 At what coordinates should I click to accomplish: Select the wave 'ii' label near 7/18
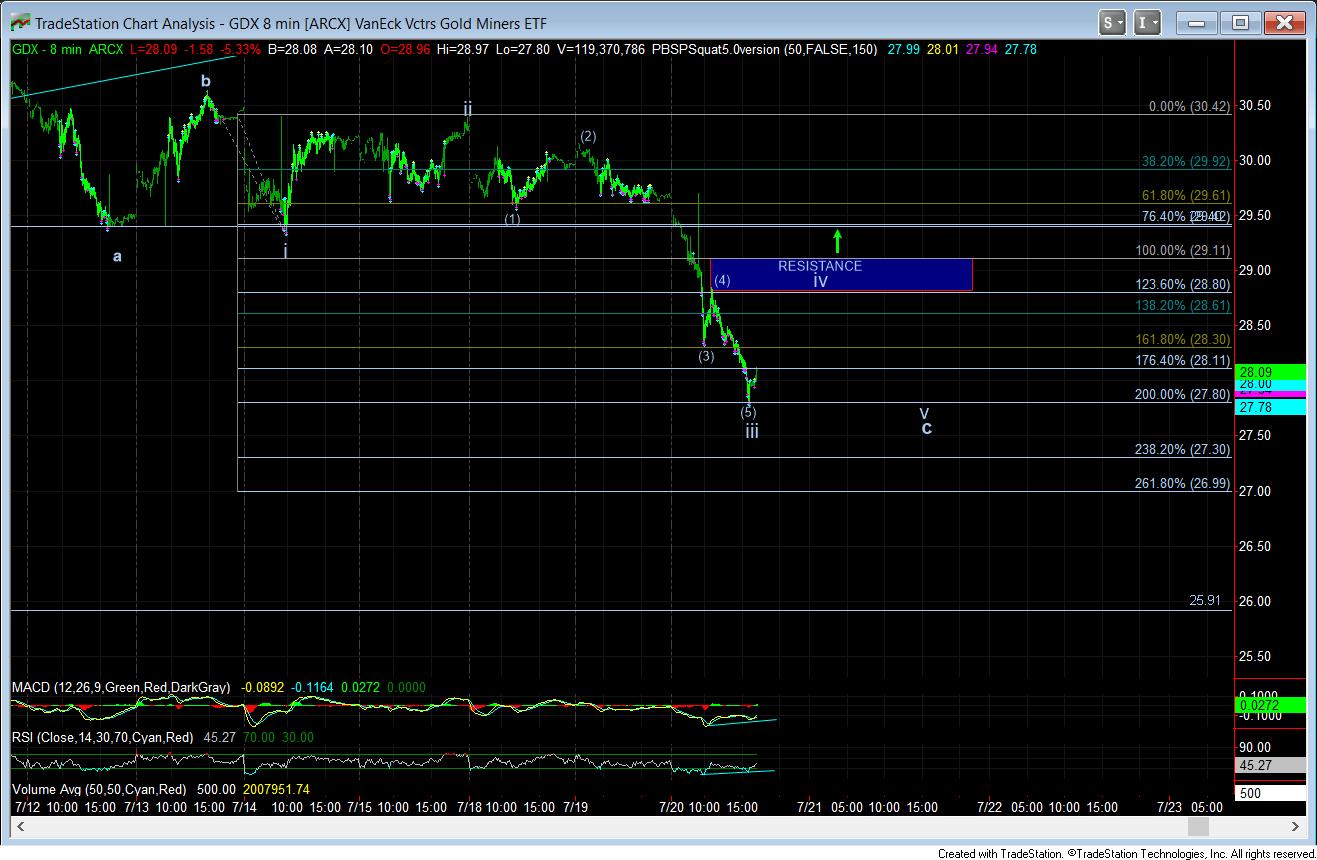467,108
